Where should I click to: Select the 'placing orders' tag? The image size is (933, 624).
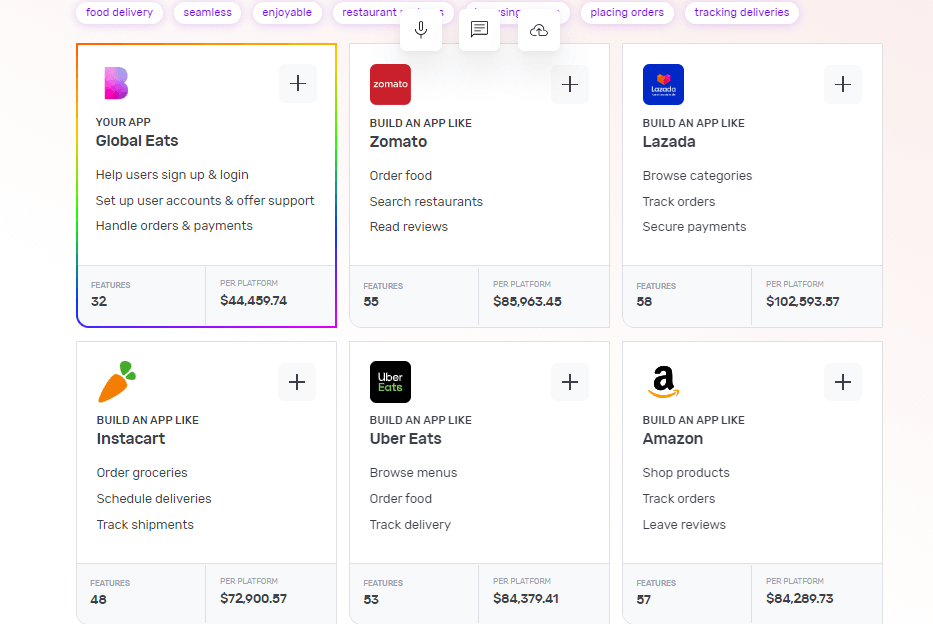click(627, 13)
